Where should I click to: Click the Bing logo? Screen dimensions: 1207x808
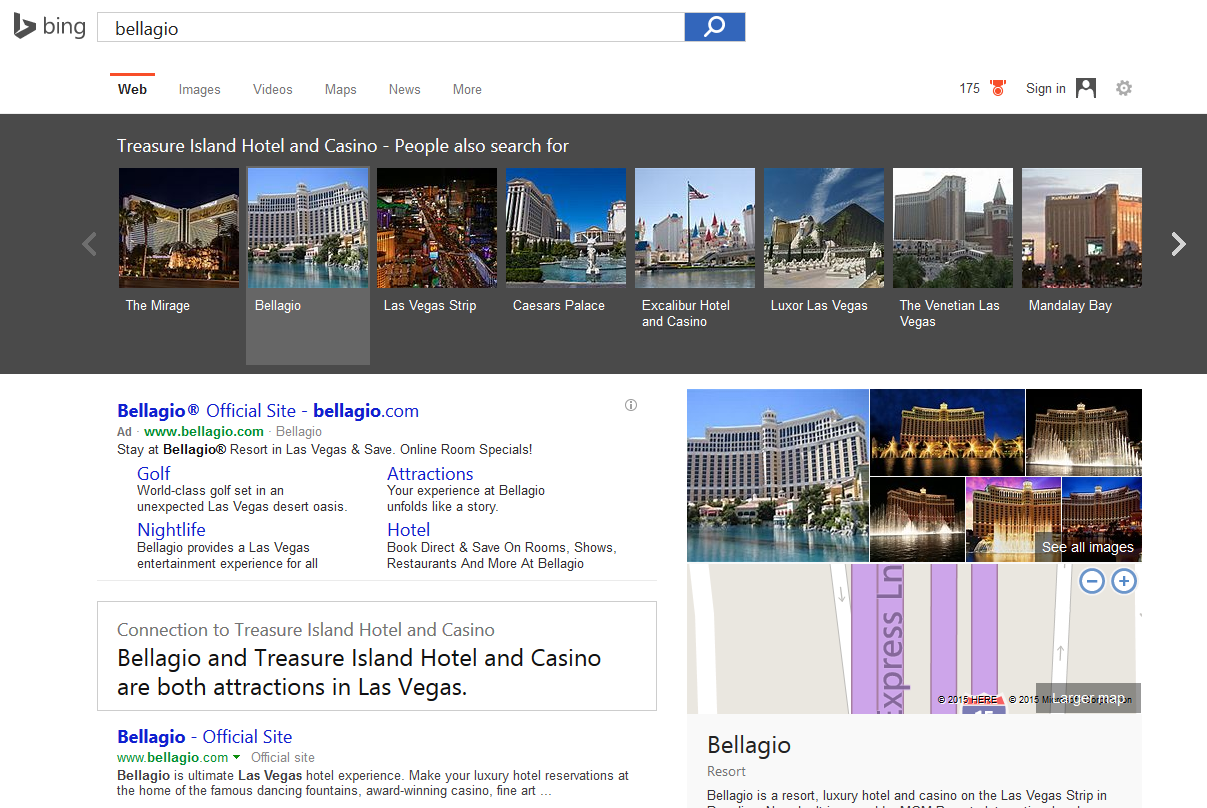[49, 27]
